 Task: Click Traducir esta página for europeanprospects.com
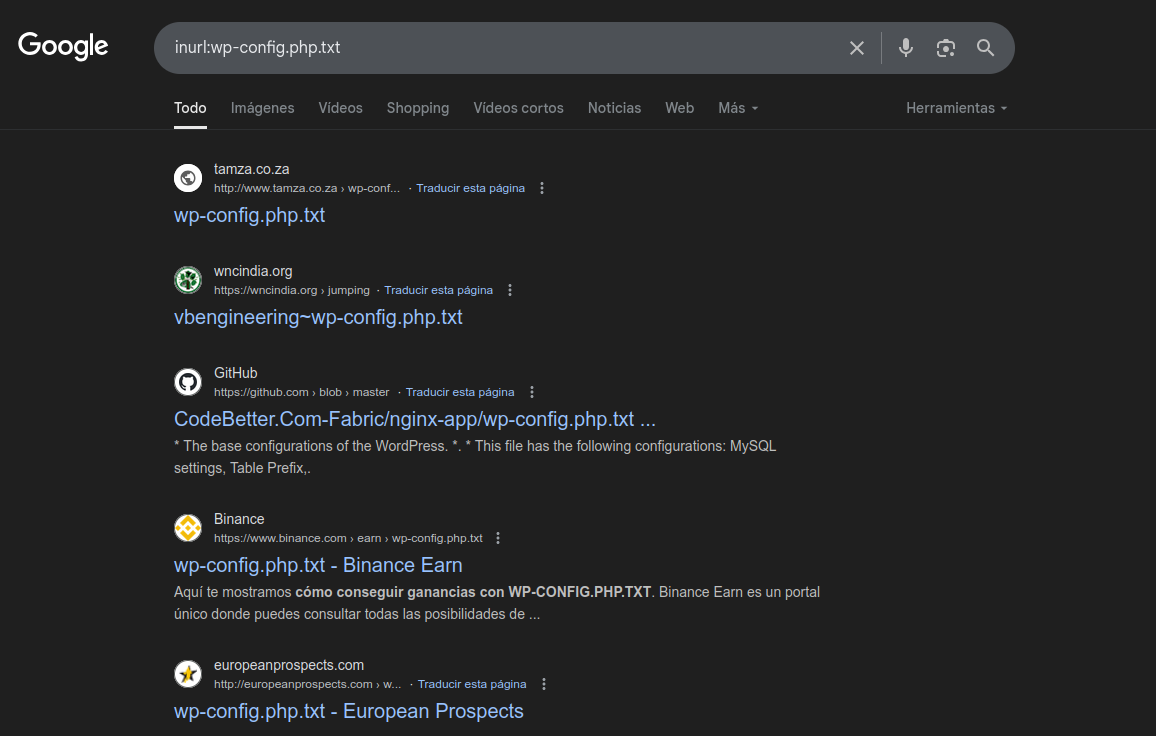472,684
